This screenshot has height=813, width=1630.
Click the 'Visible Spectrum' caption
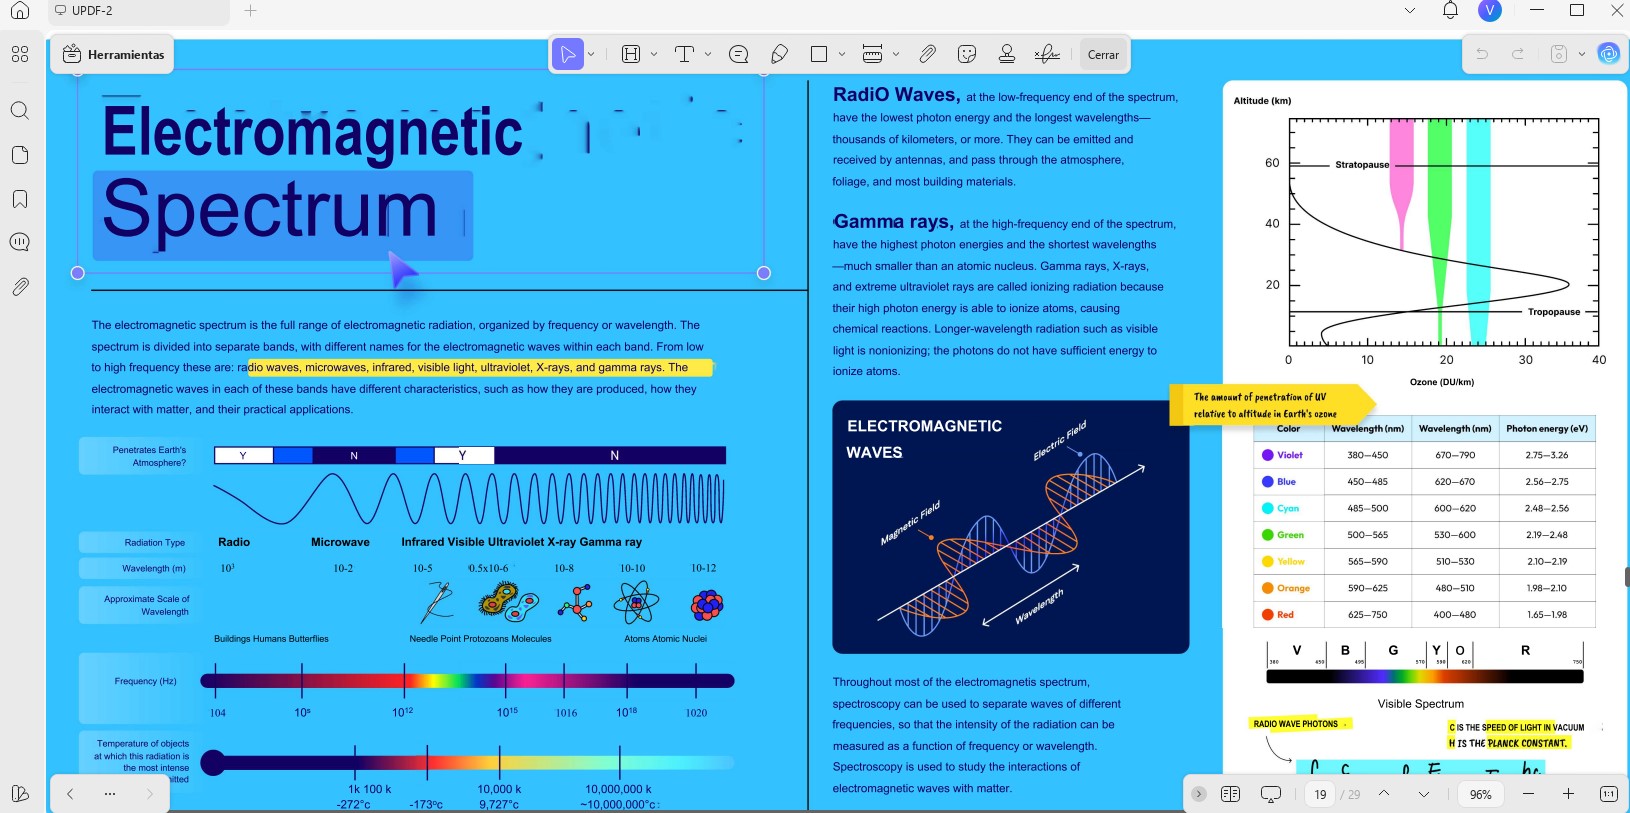point(1420,704)
